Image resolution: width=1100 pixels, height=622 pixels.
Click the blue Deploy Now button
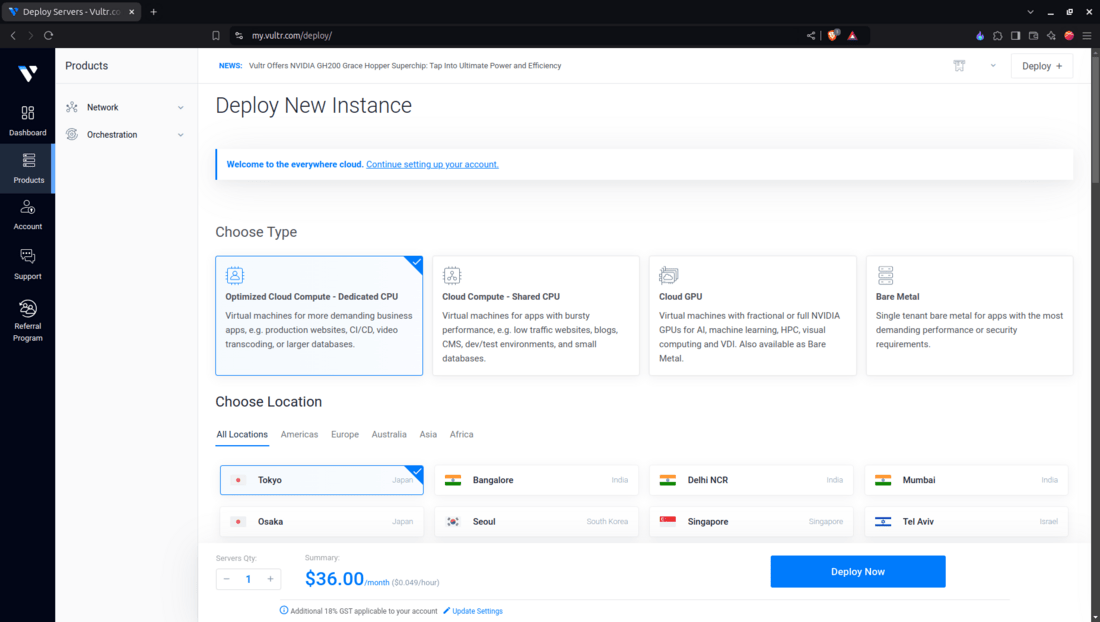[857, 572]
